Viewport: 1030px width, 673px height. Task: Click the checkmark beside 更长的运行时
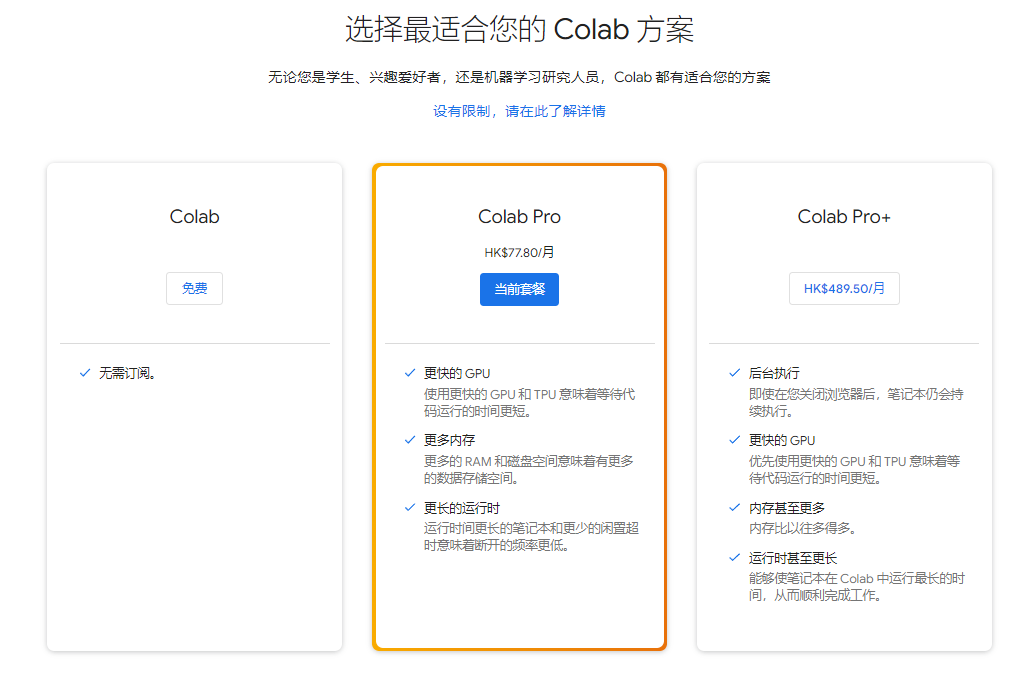click(x=410, y=508)
